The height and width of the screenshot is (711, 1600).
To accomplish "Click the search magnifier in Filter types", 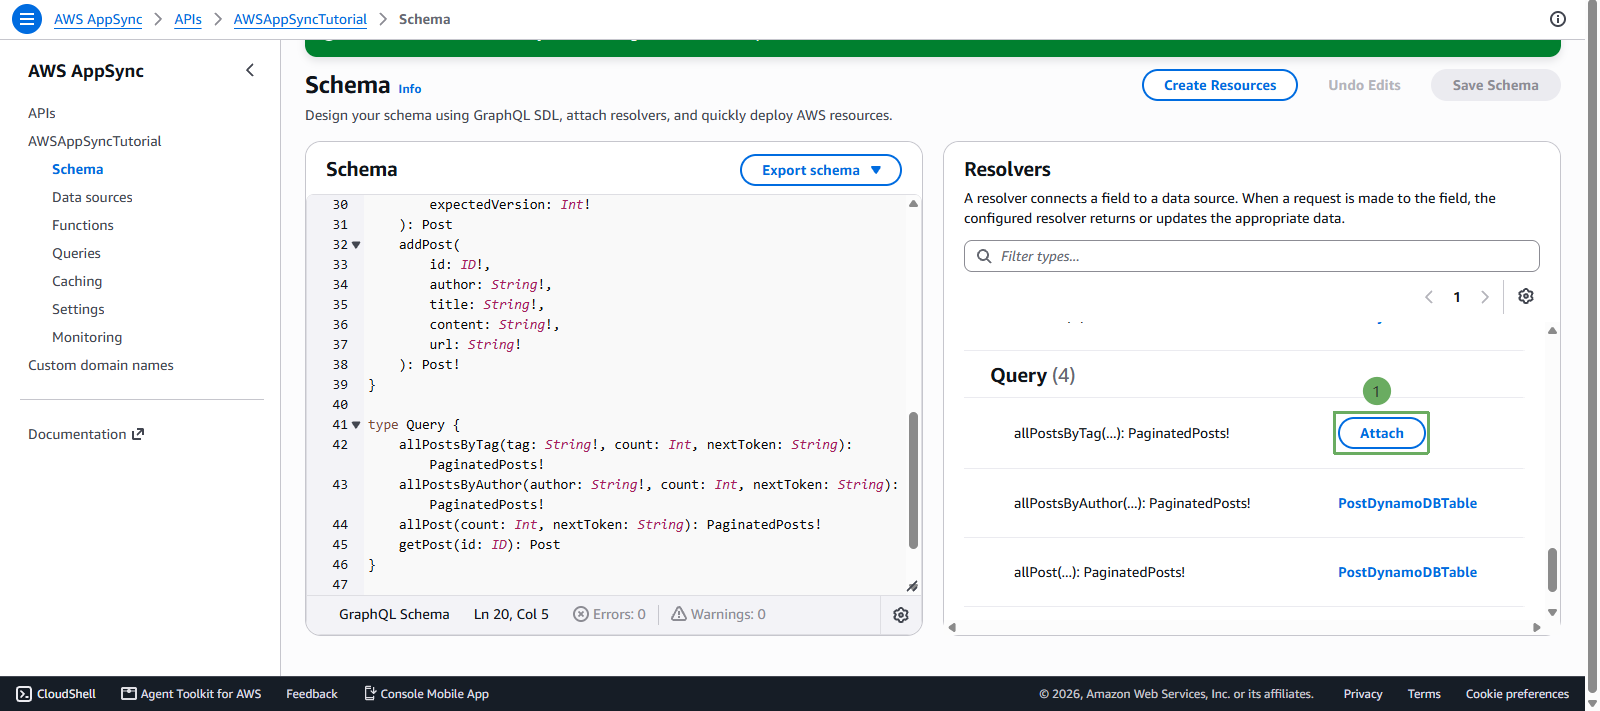I will pos(984,256).
